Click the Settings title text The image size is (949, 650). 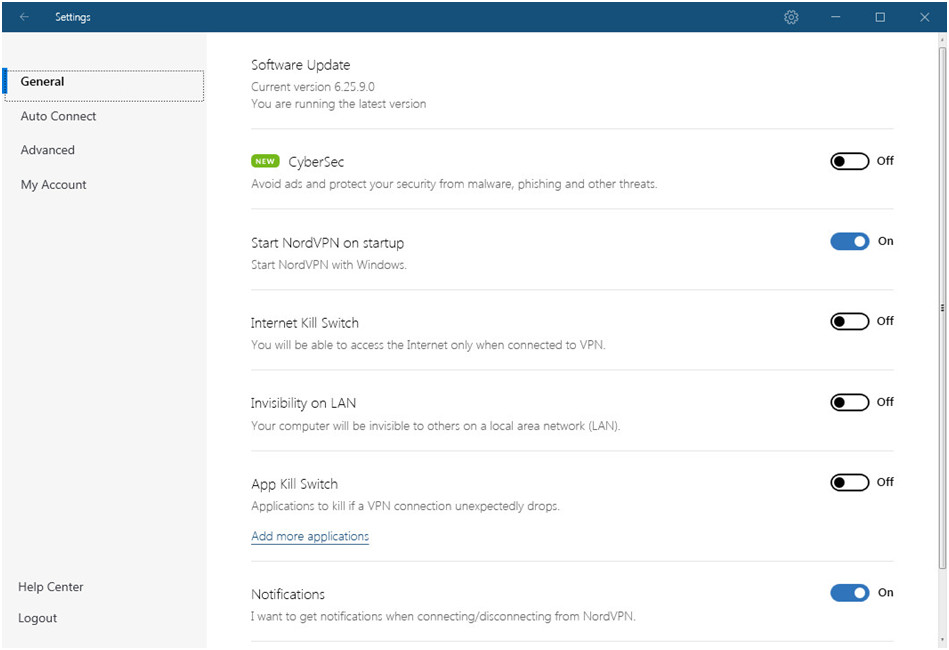73,17
